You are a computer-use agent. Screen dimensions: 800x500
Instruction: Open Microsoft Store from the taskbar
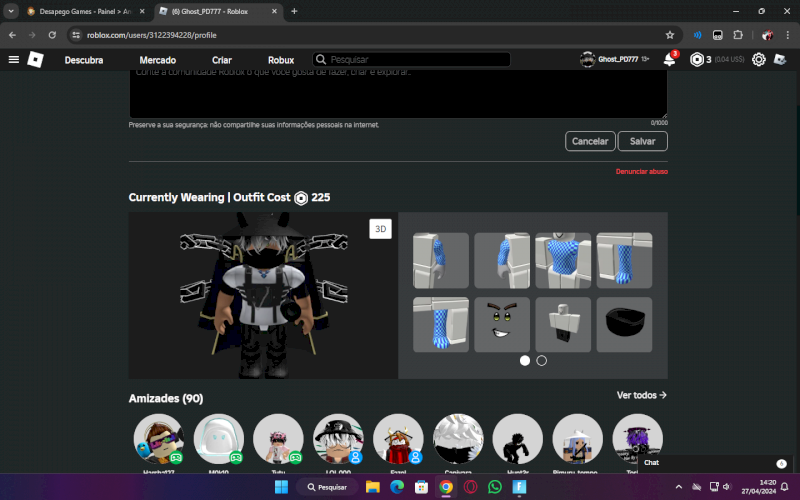click(421, 487)
